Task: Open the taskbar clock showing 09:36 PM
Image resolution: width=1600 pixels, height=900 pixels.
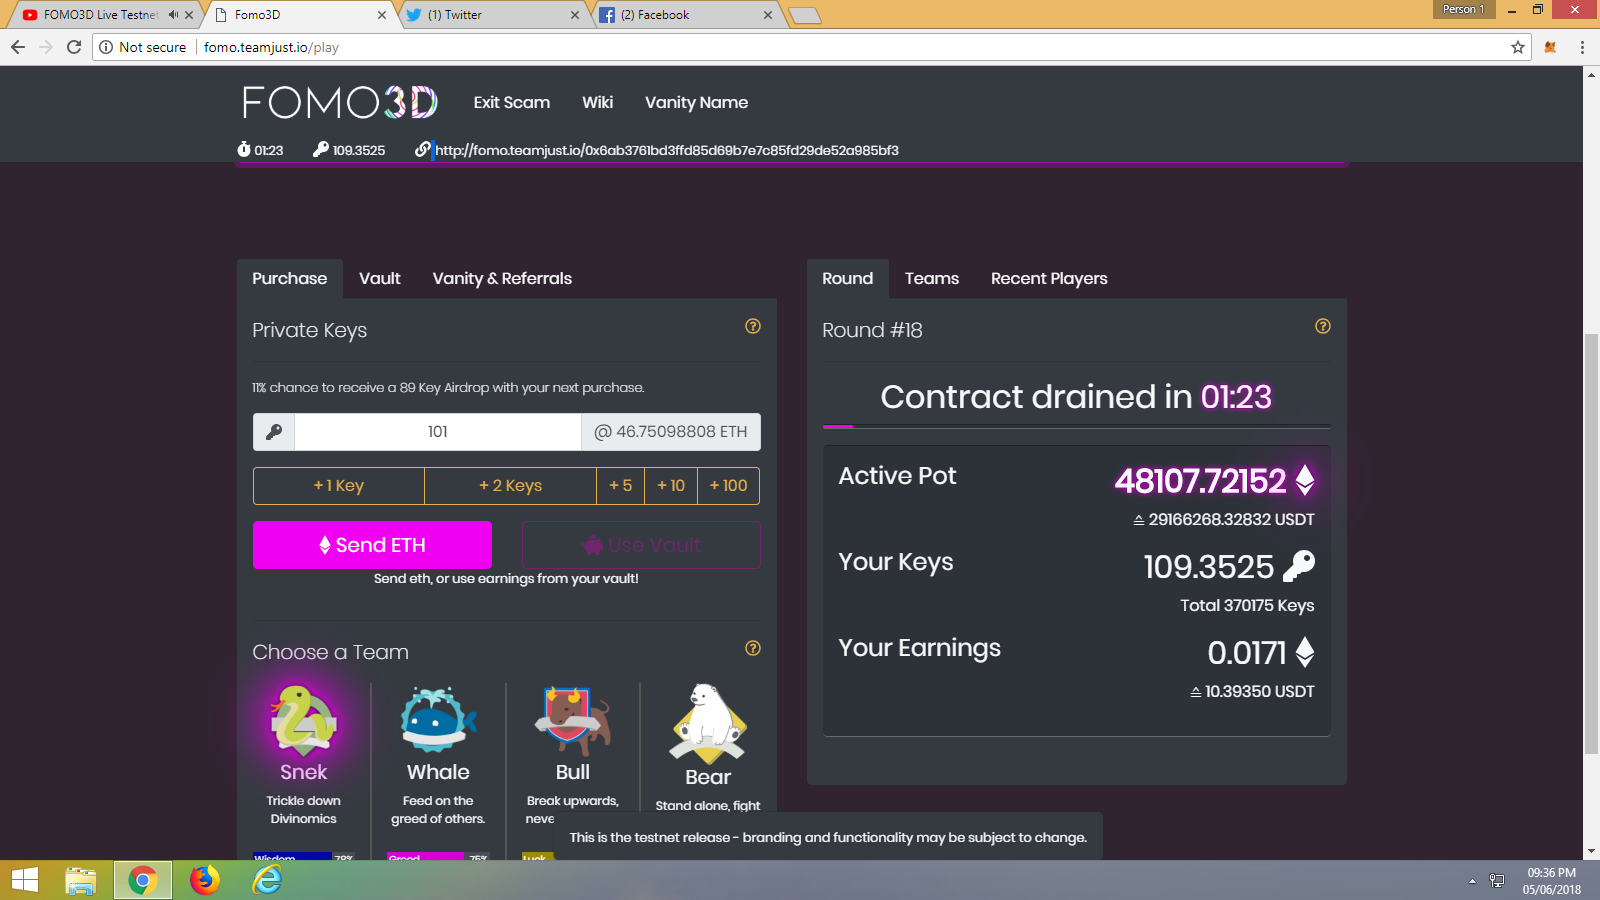Action: tap(1552, 881)
